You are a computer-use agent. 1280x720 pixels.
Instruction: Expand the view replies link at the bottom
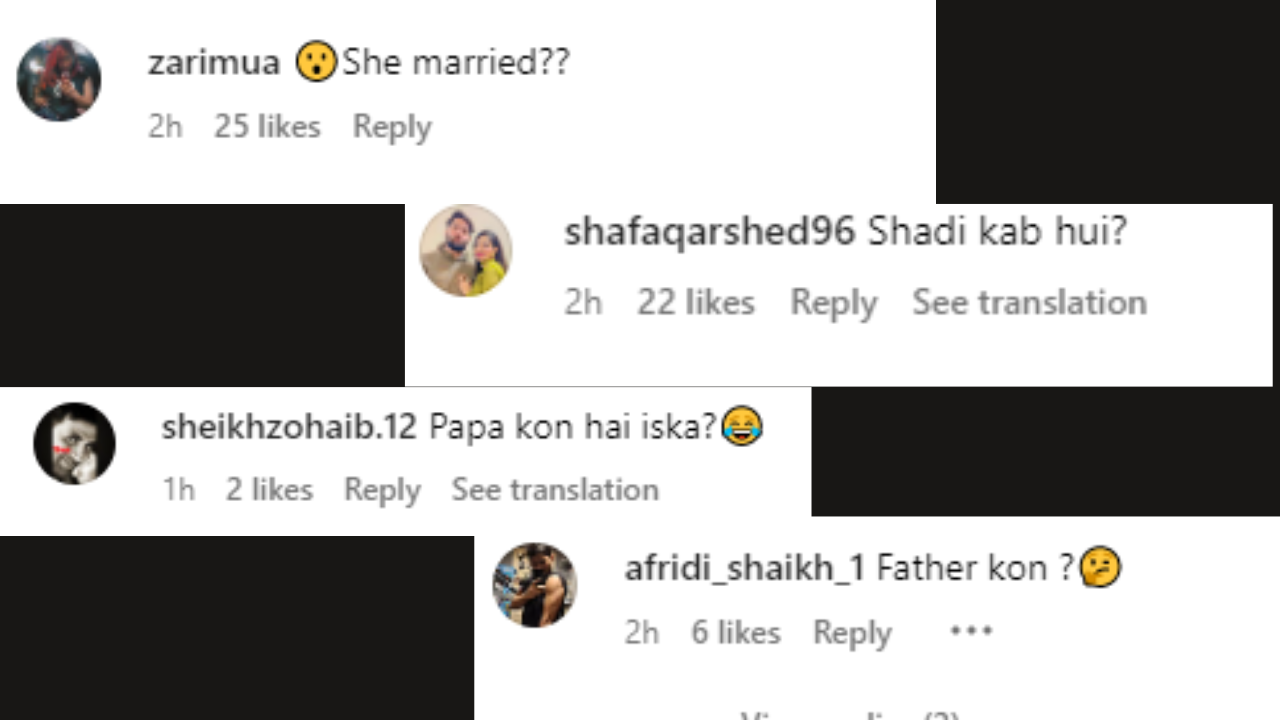click(850, 714)
